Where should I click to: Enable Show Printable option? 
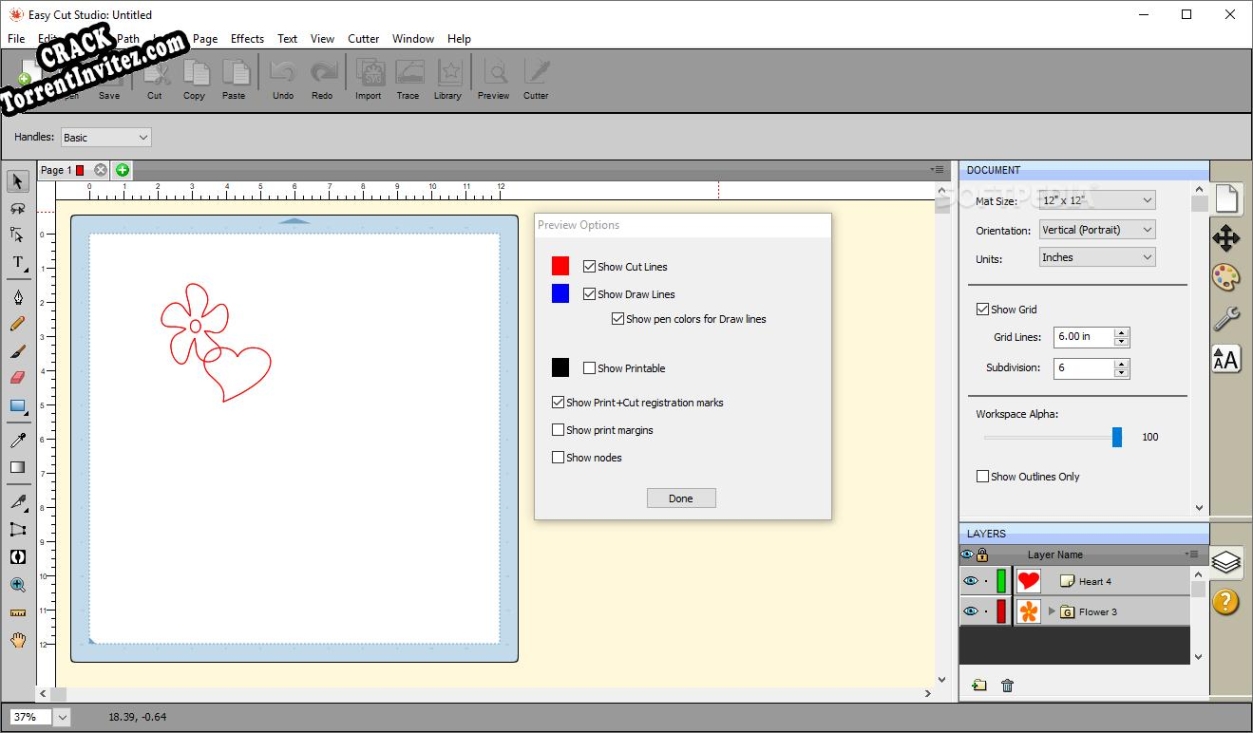click(589, 367)
